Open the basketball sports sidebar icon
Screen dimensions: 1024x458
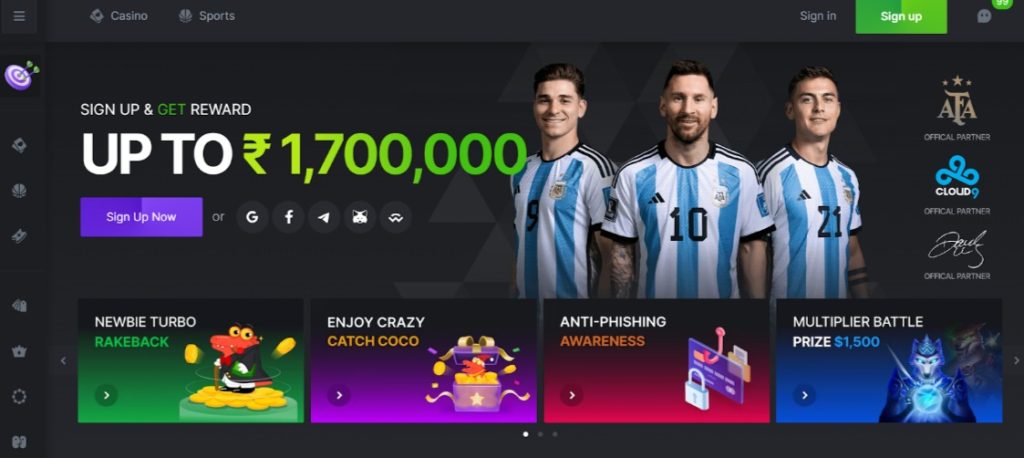[19, 191]
